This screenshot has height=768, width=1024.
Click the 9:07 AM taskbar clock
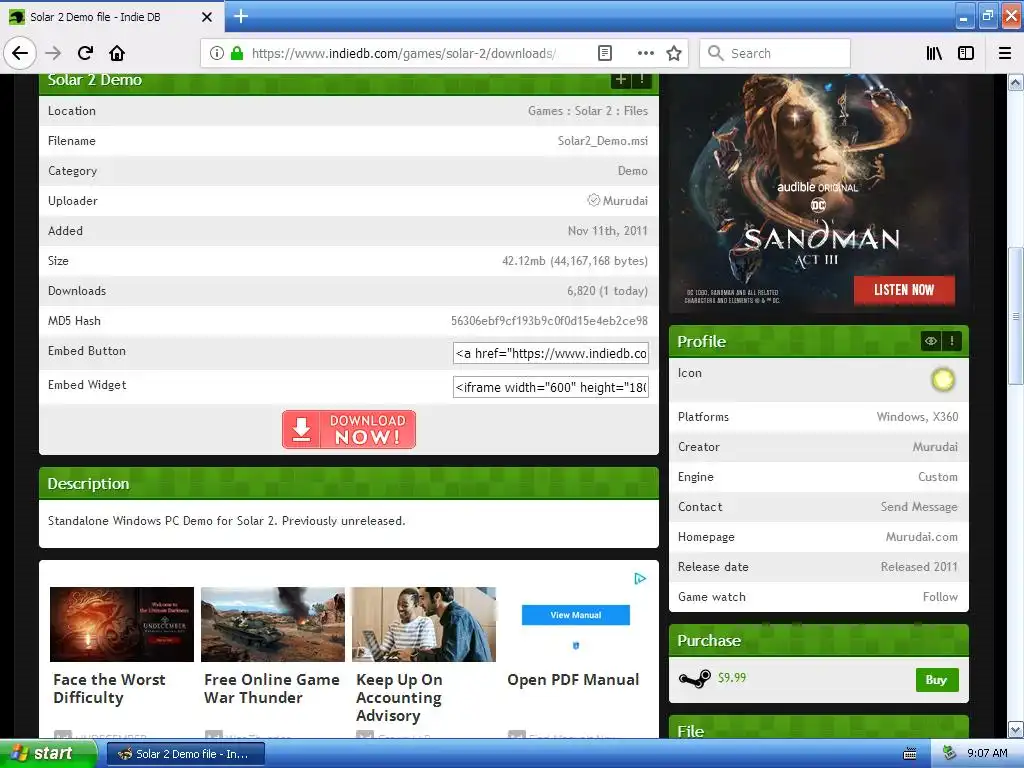click(987, 754)
